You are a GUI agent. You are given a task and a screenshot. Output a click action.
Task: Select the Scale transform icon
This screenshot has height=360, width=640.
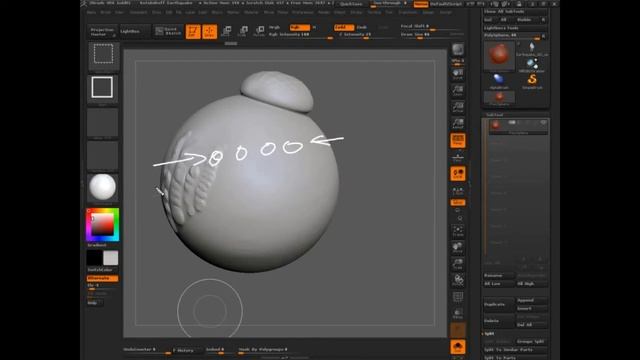coord(243,31)
